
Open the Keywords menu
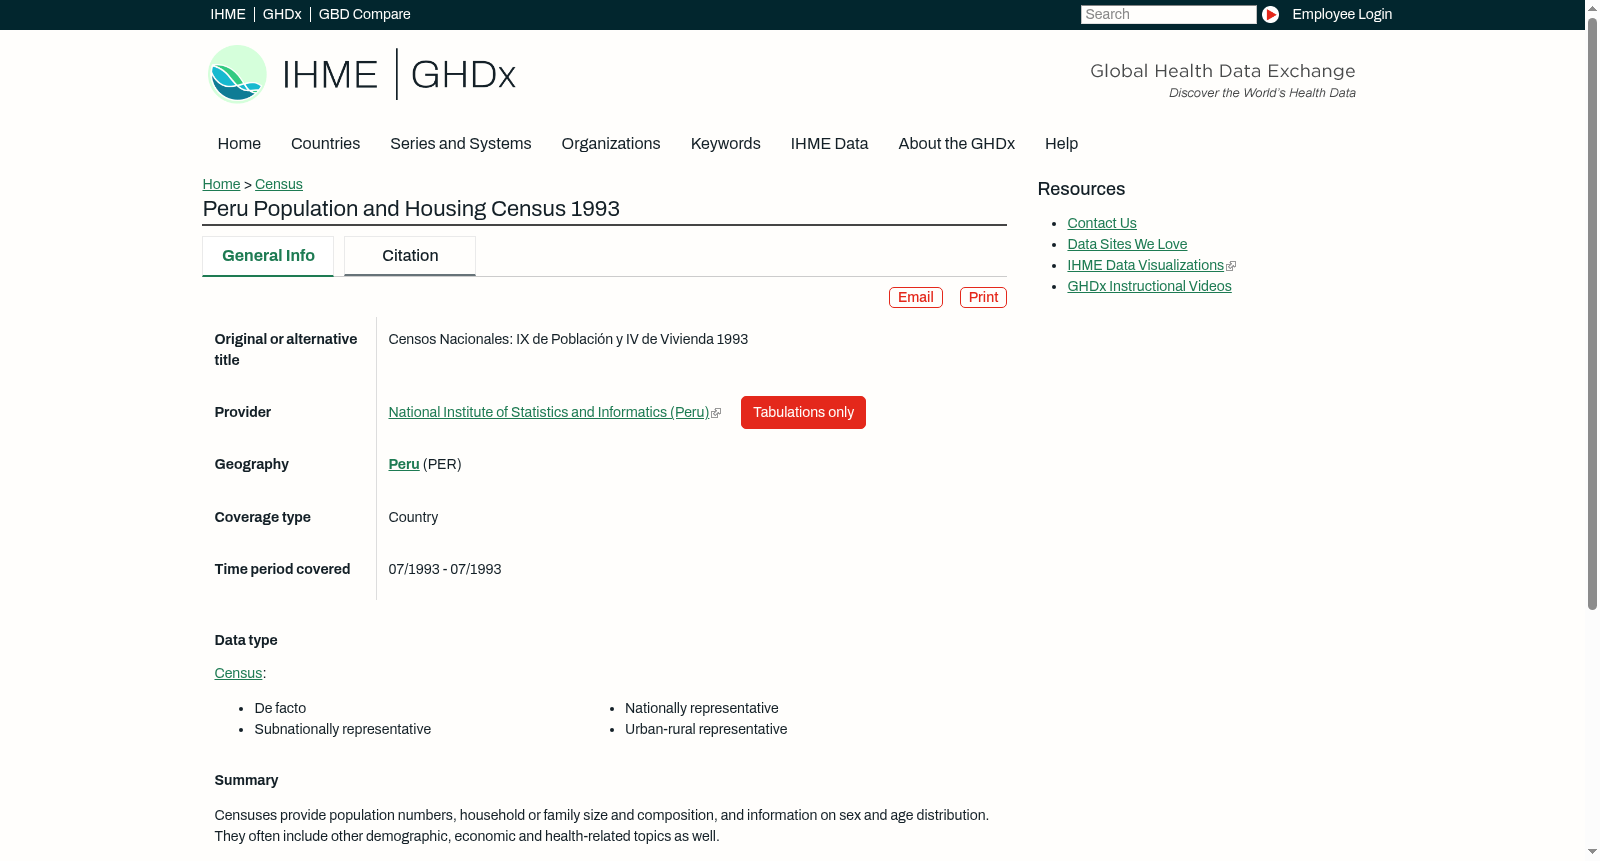click(x=726, y=144)
